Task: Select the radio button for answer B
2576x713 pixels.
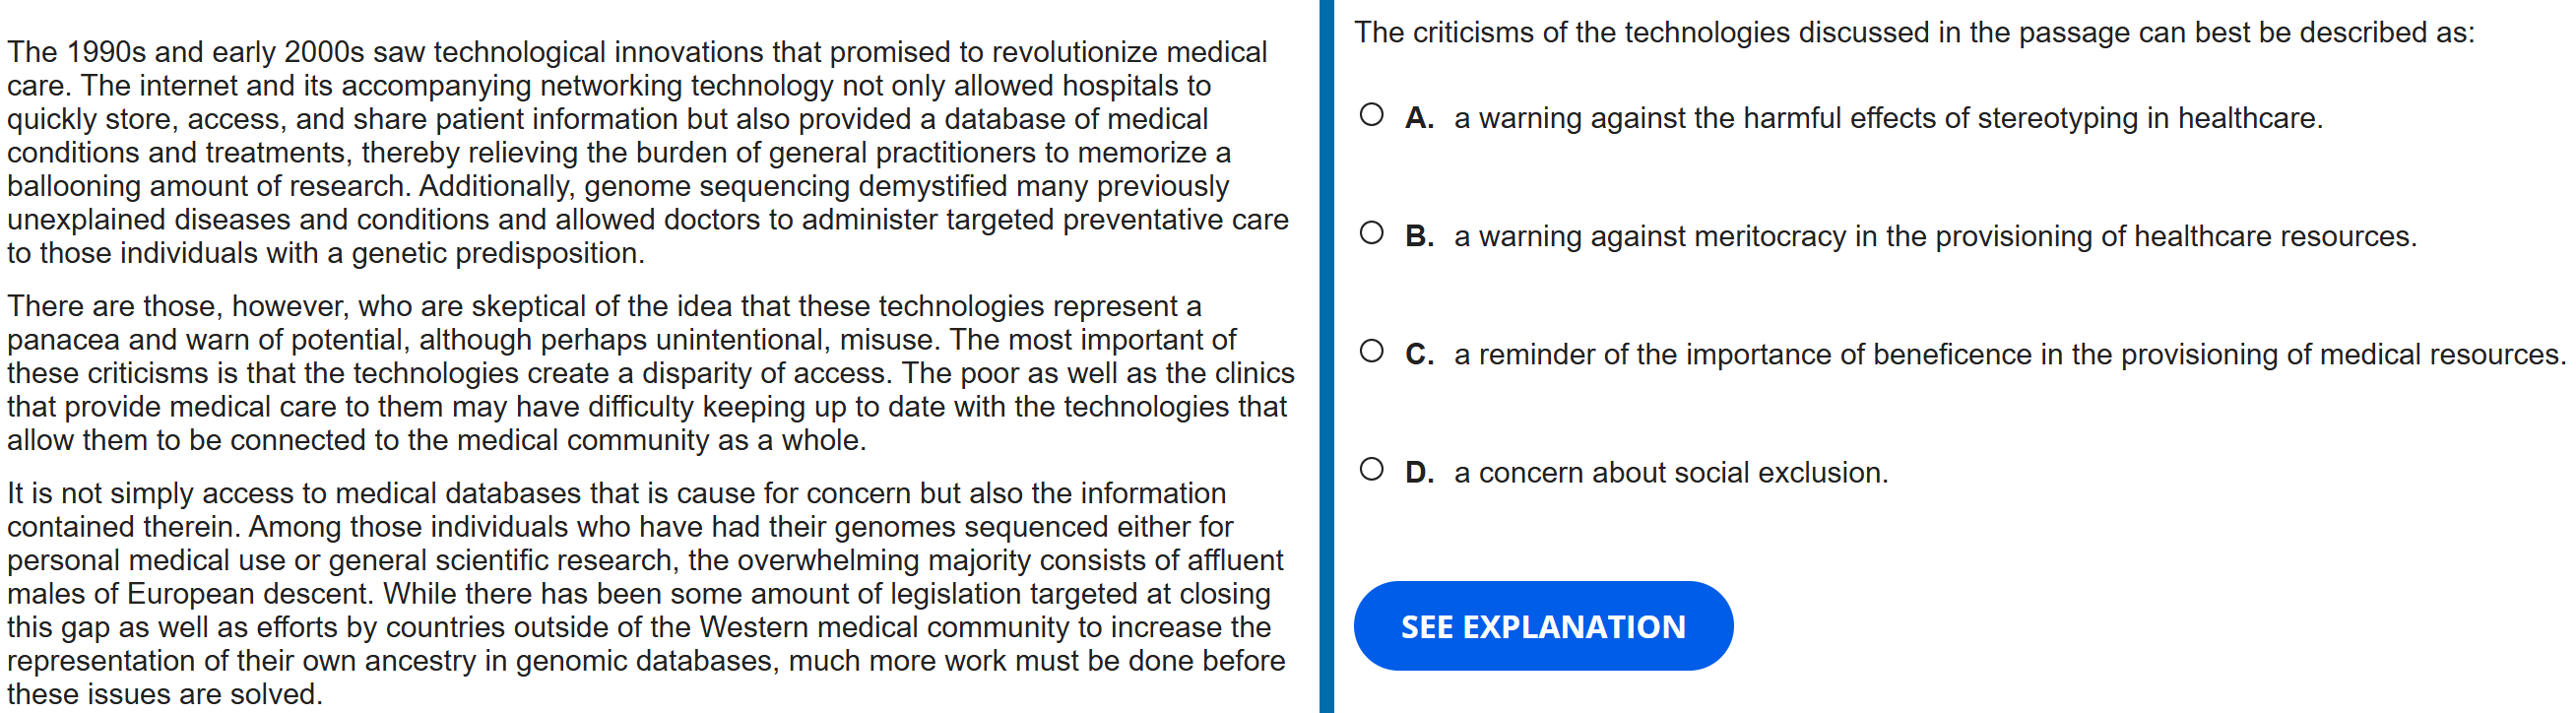Action: click(1371, 233)
